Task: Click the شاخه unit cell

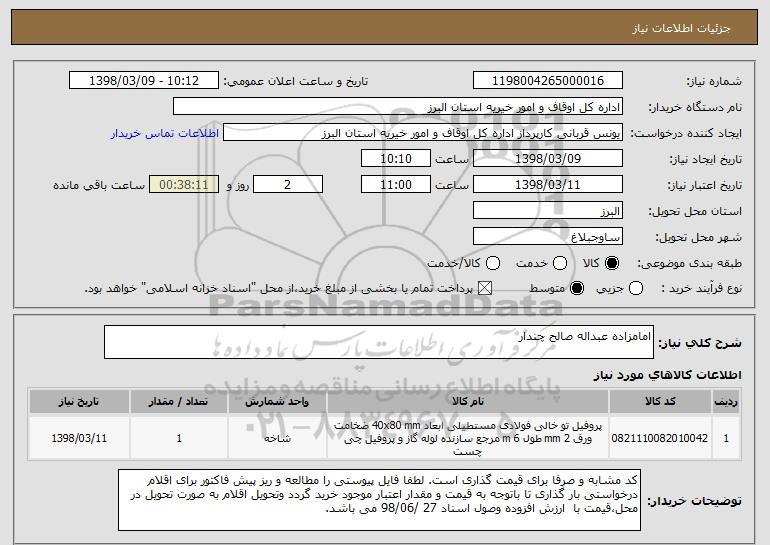Action: pyautogui.click(x=277, y=438)
